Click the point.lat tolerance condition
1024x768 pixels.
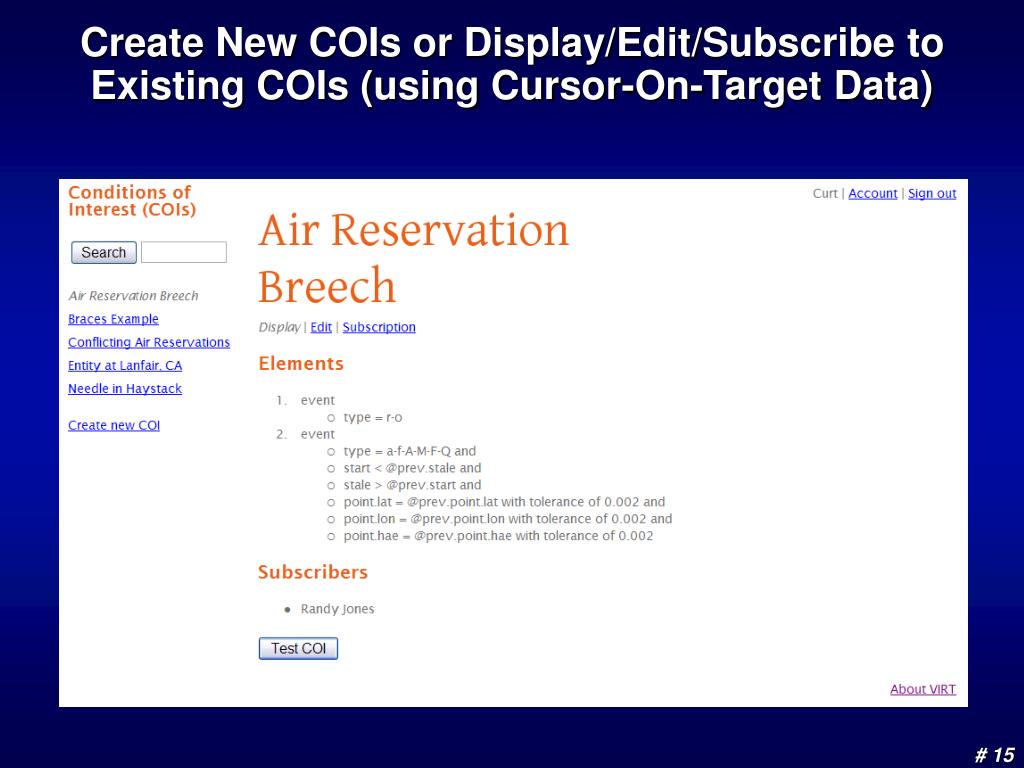tap(504, 502)
